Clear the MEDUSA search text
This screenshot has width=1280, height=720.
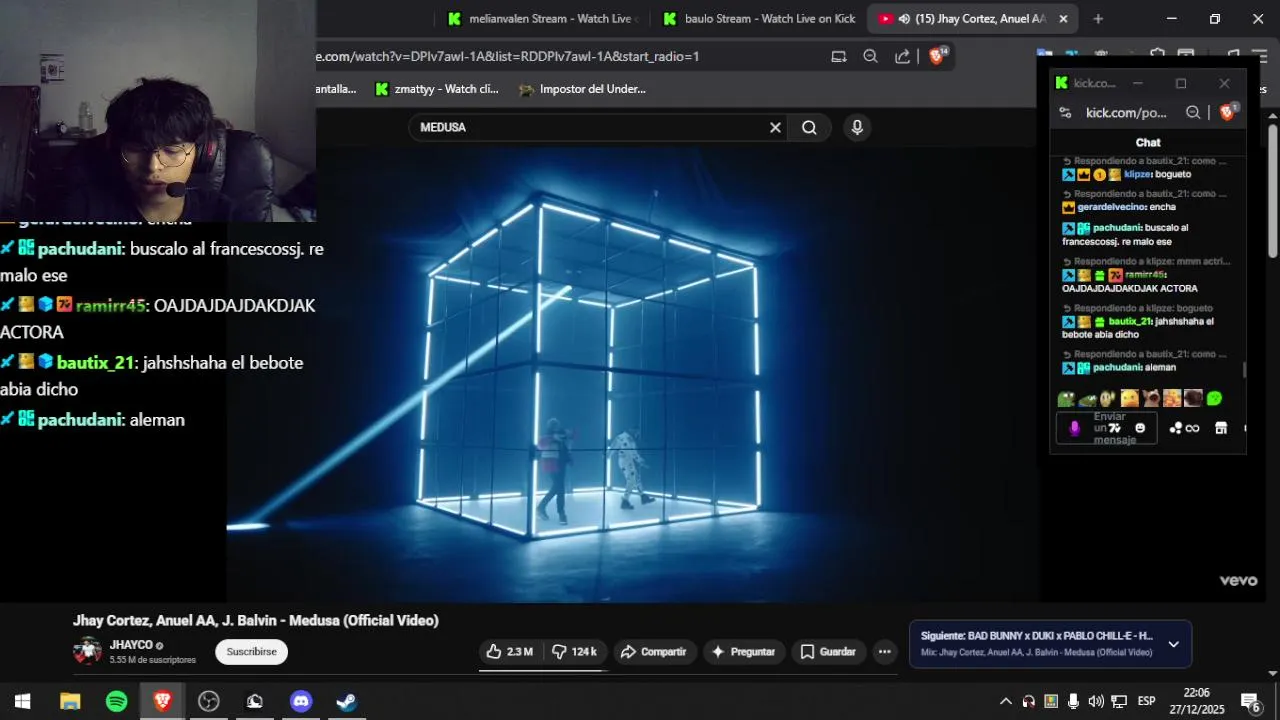[x=775, y=128]
